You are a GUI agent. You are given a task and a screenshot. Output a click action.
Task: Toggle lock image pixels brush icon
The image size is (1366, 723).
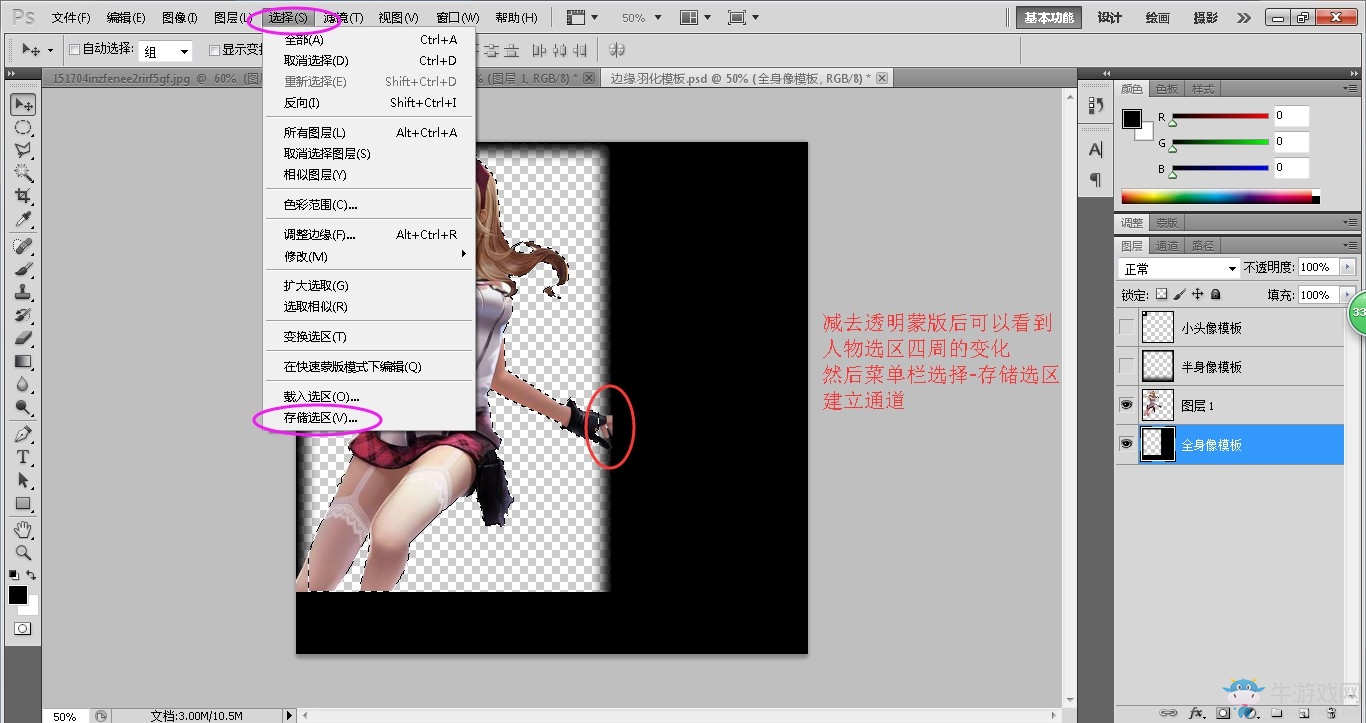[1179, 295]
